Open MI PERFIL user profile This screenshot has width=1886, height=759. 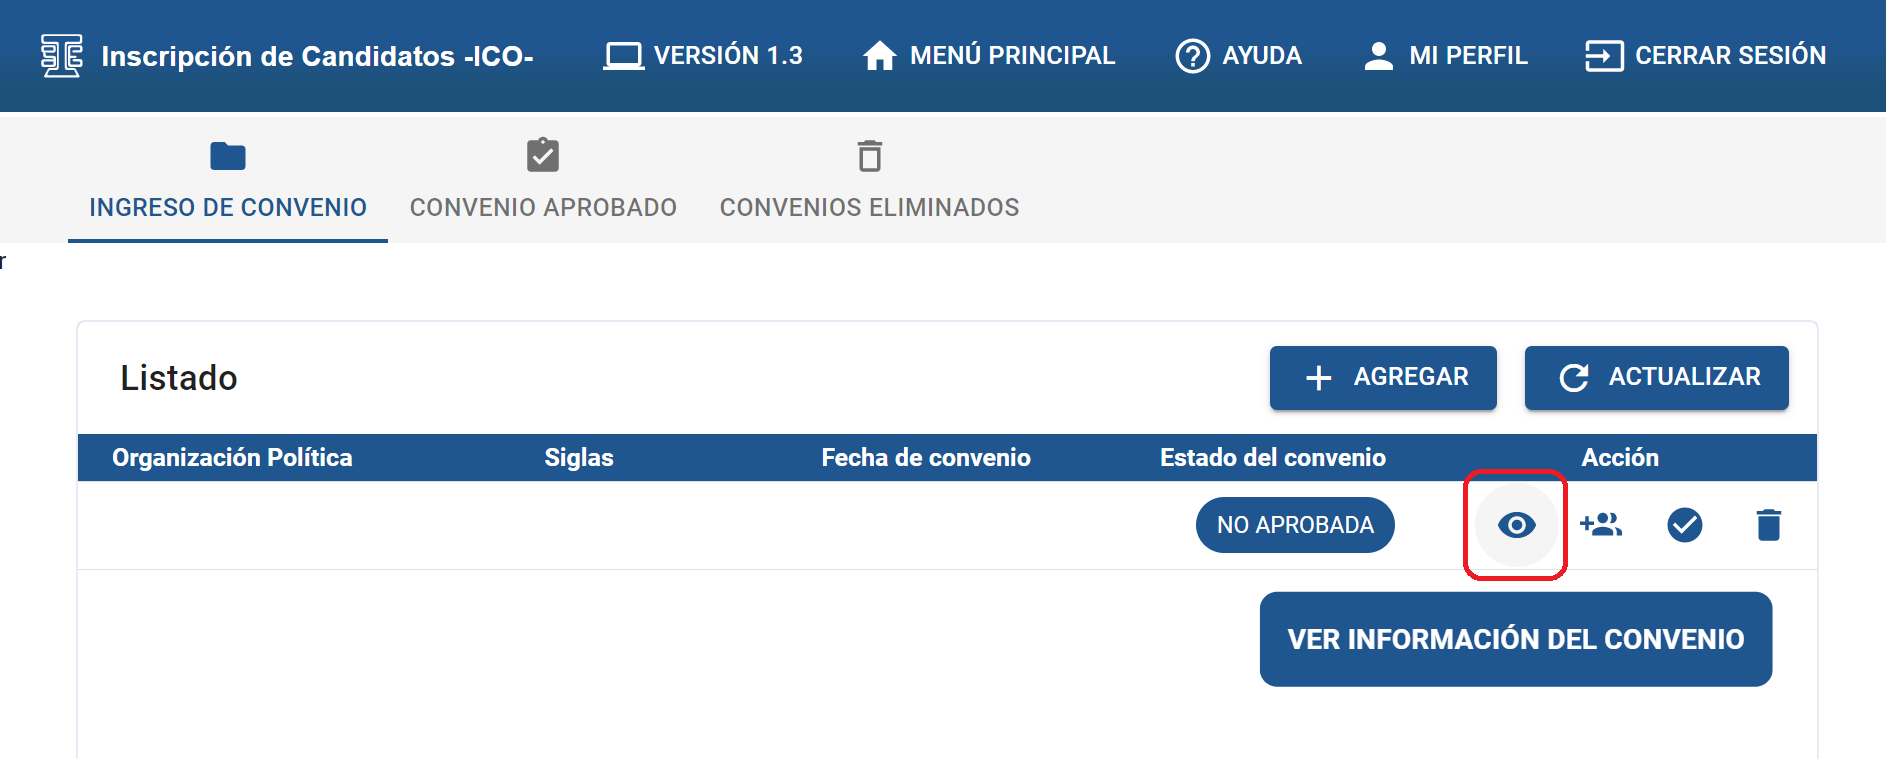1446,56
